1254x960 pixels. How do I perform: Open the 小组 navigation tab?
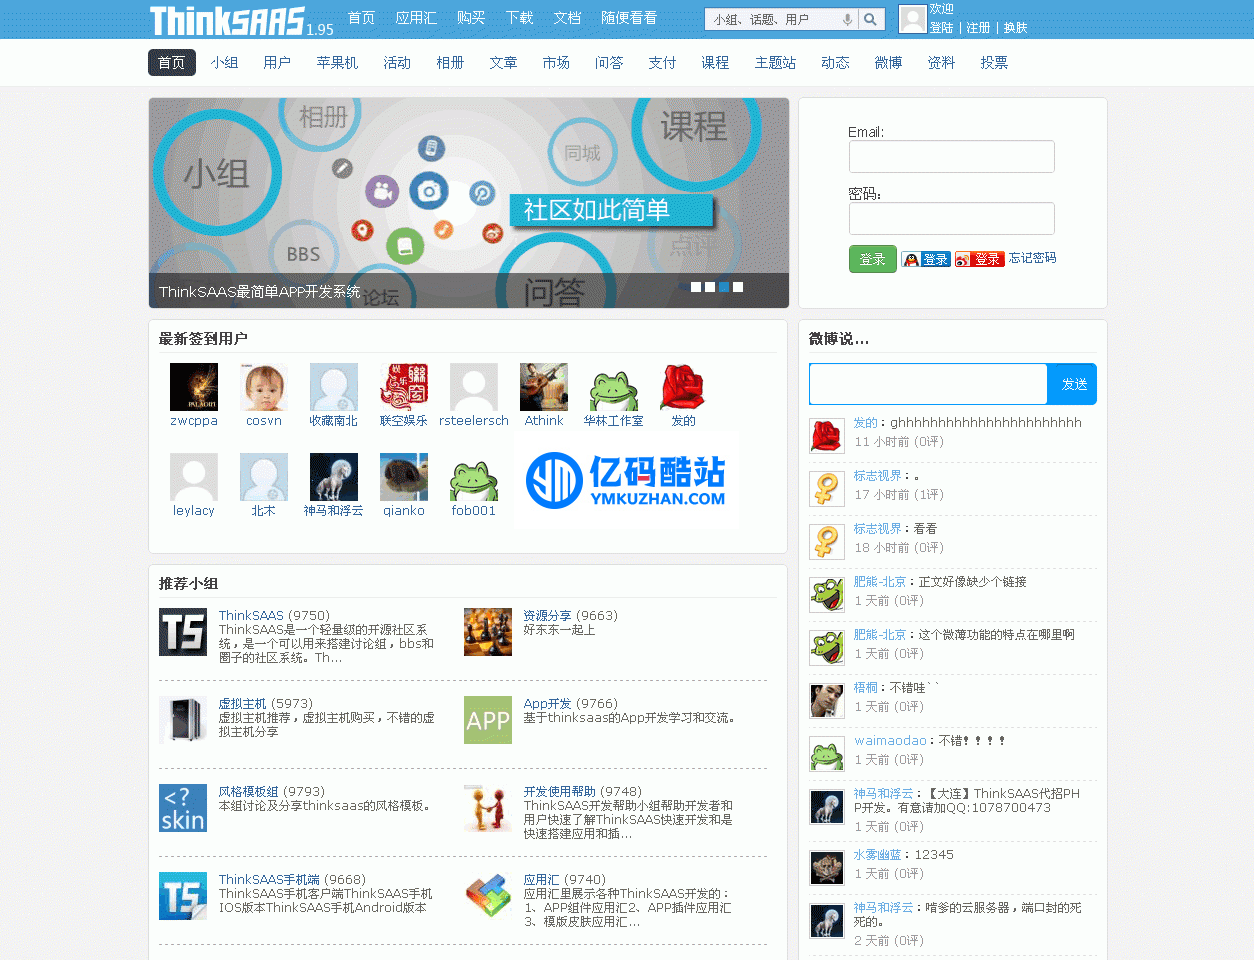[x=225, y=62]
